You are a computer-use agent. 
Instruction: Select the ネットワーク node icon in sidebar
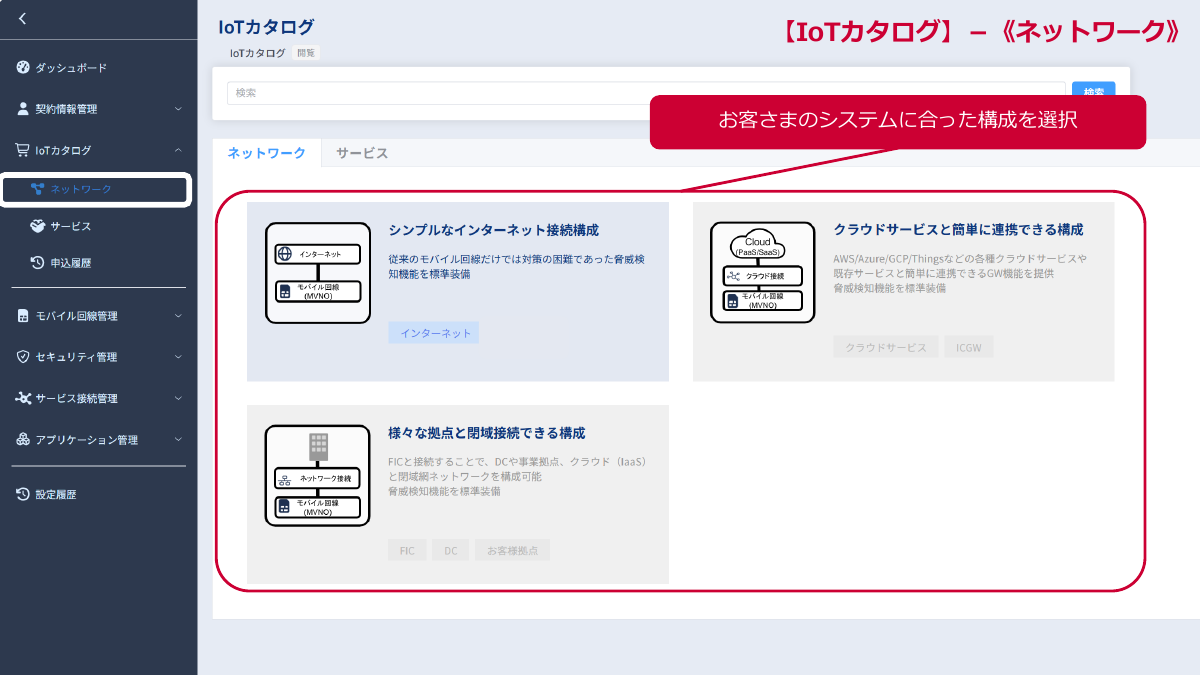pos(38,190)
